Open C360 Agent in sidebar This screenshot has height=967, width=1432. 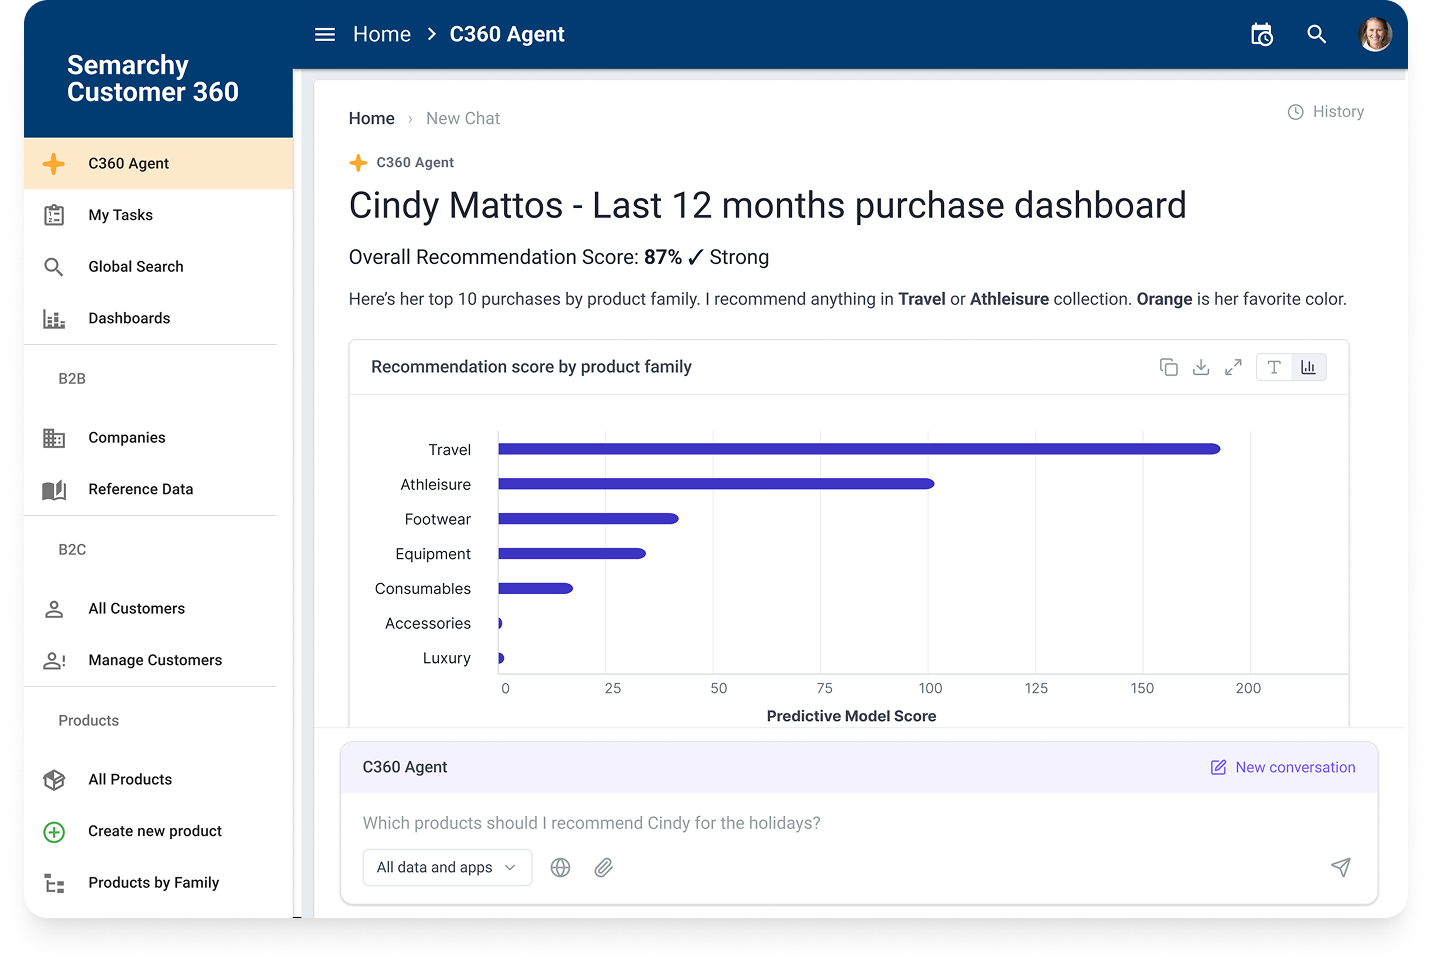click(x=159, y=164)
